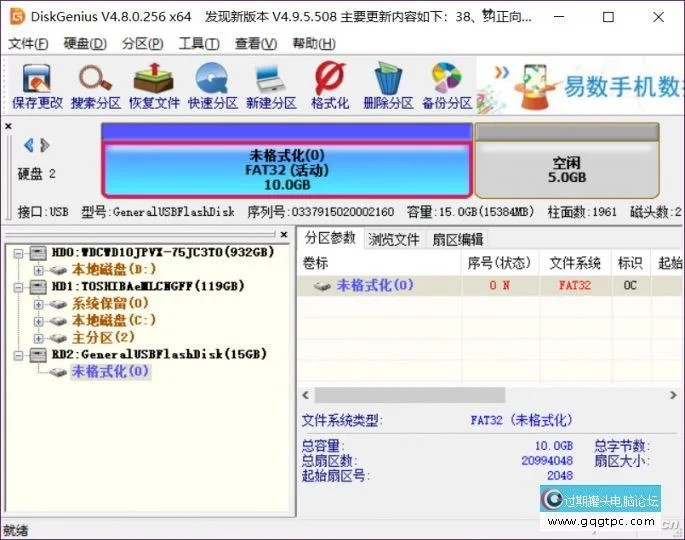The image size is (685, 540).
Task: Click the toolbar overflow double-arrow
Action: [x=502, y=72]
